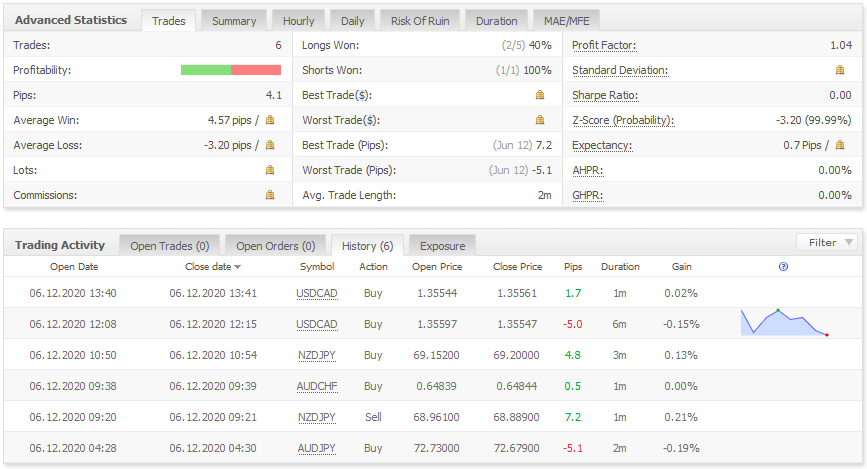
Task: Show the Open Orders (0) tab
Action: tap(275, 246)
